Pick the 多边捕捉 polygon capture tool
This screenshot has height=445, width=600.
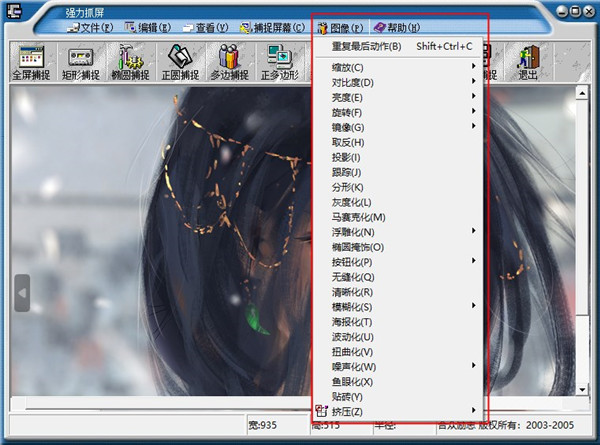pyautogui.click(x=230, y=62)
